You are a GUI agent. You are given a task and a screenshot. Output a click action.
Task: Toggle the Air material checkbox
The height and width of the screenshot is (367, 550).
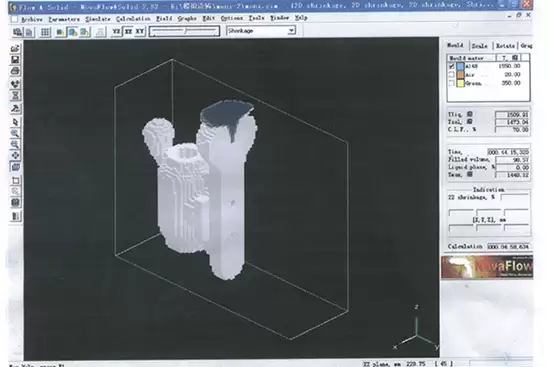click(451, 75)
